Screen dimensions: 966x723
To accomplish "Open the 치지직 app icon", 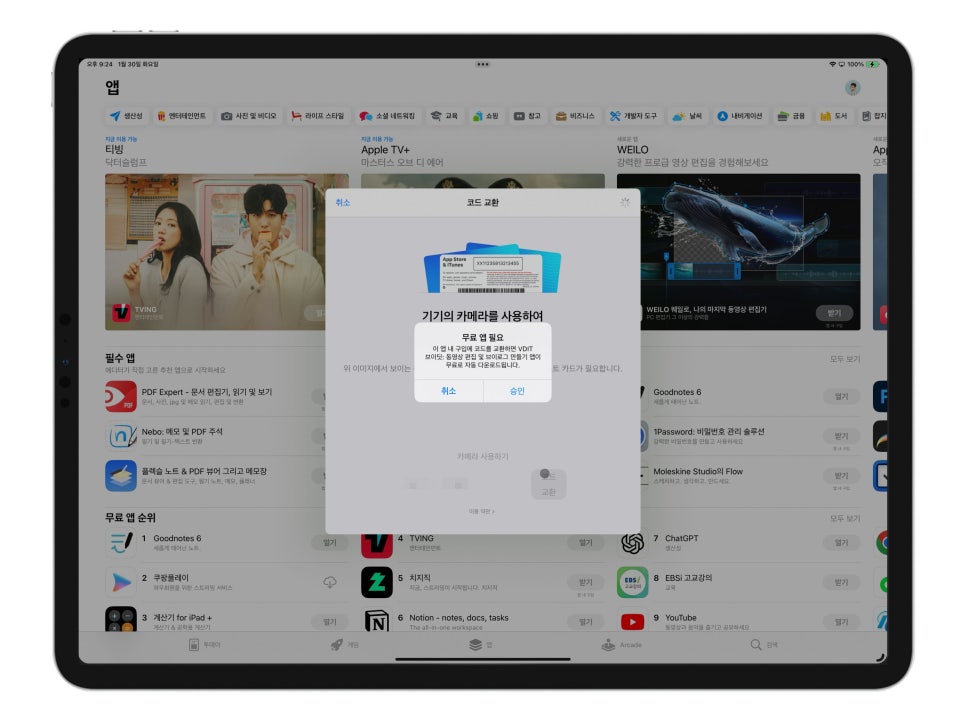I will pyautogui.click(x=376, y=583).
